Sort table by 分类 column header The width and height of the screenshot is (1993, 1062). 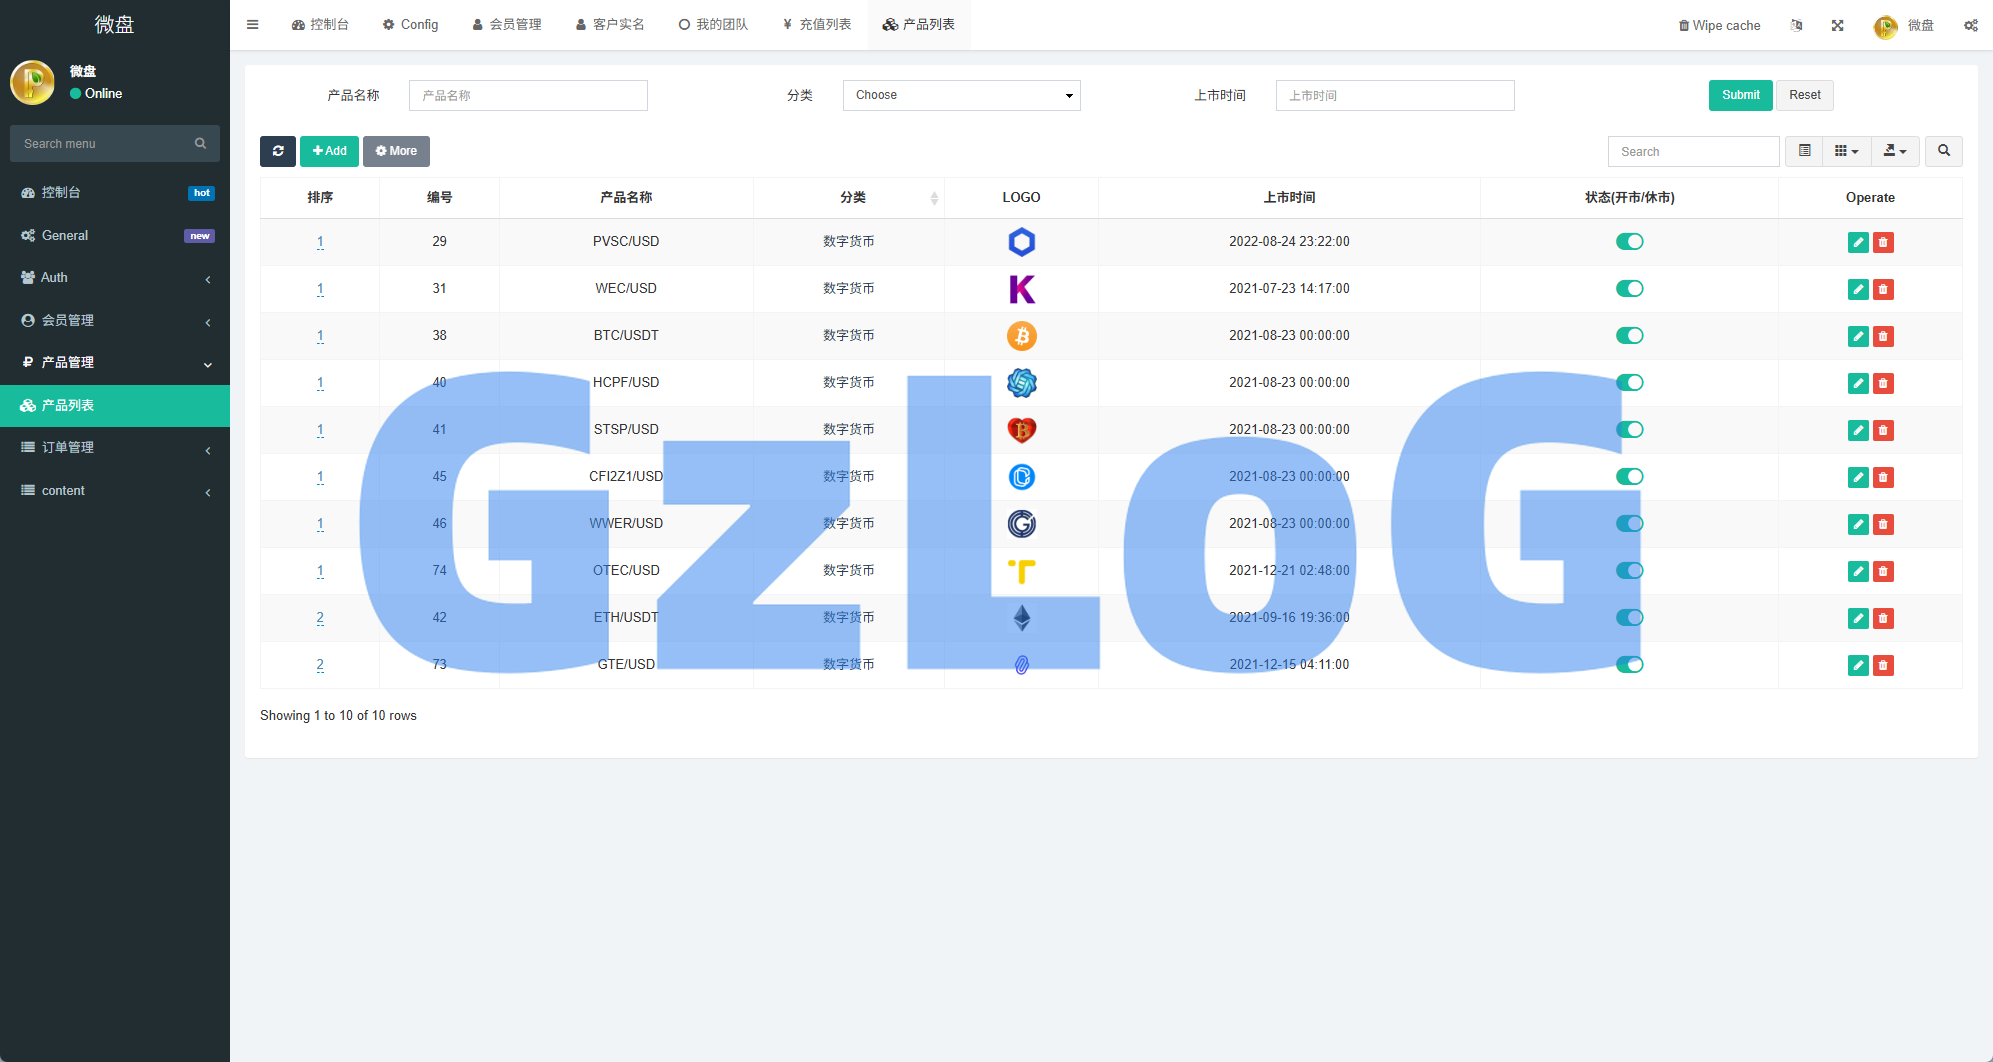(852, 198)
